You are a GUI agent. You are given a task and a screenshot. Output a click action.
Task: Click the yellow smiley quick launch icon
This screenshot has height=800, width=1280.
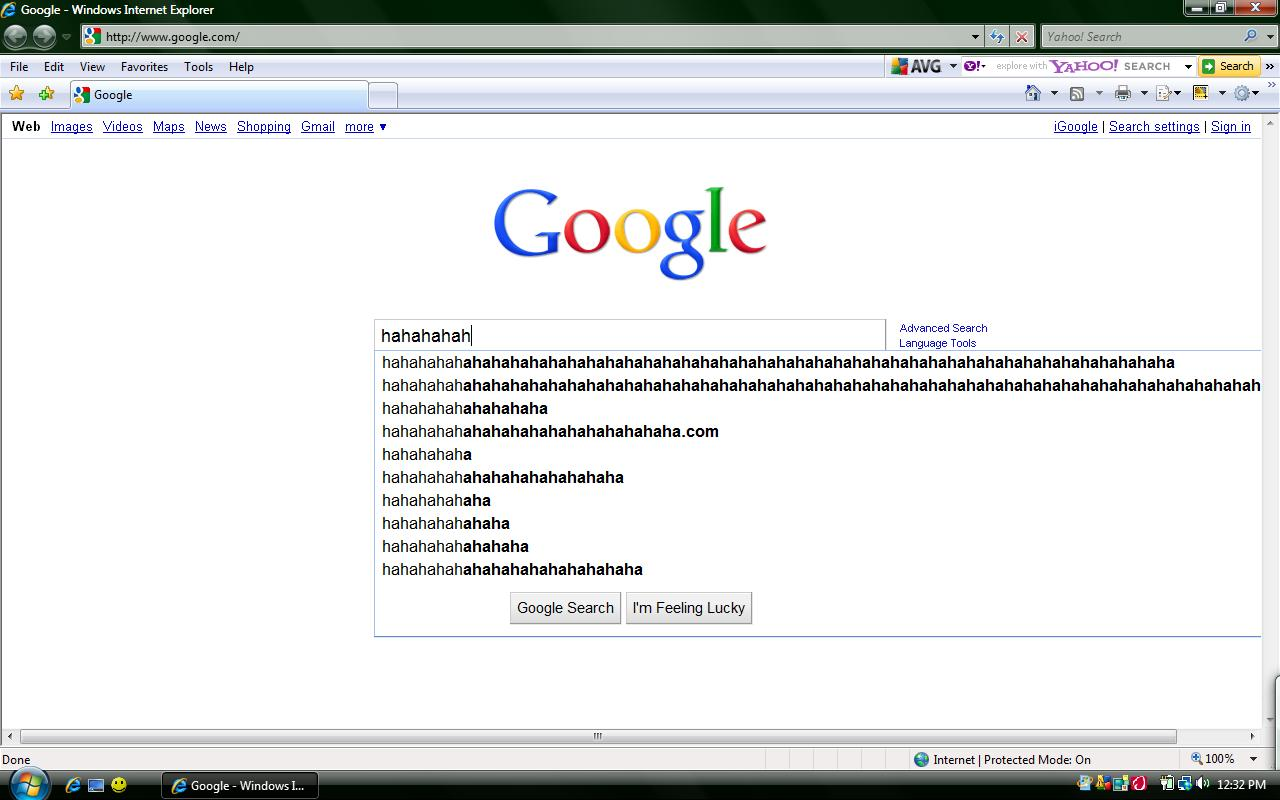(x=119, y=785)
